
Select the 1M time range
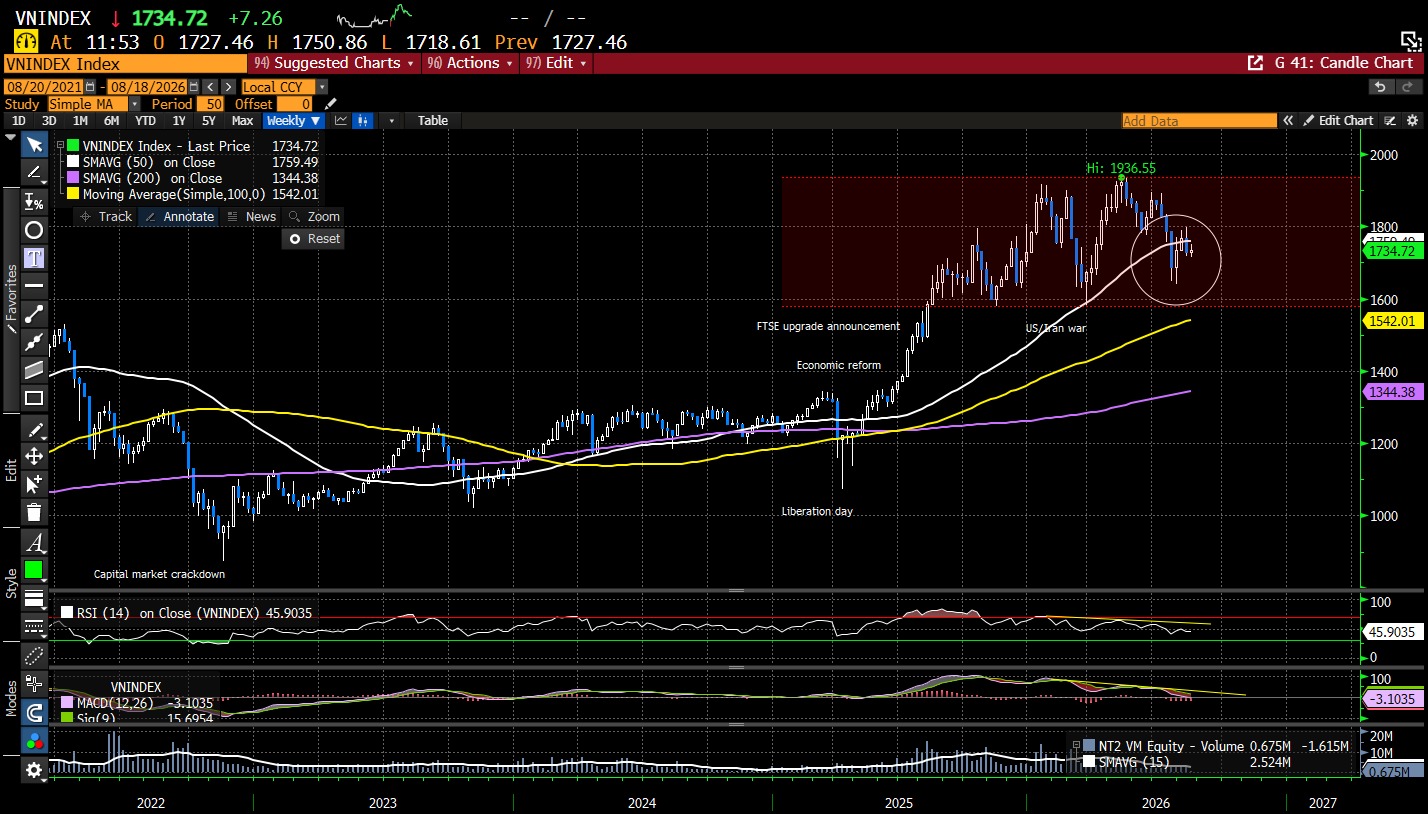(x=80, y=121)
